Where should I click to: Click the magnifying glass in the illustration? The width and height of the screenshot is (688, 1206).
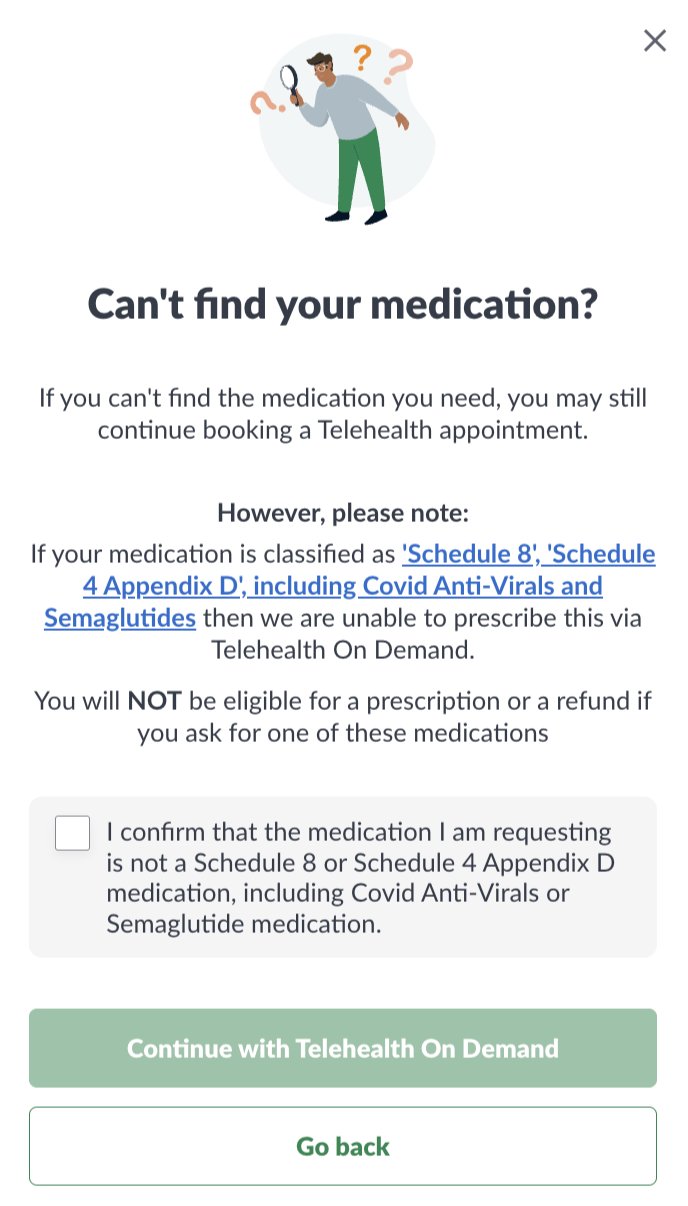[x=291, y=79]
